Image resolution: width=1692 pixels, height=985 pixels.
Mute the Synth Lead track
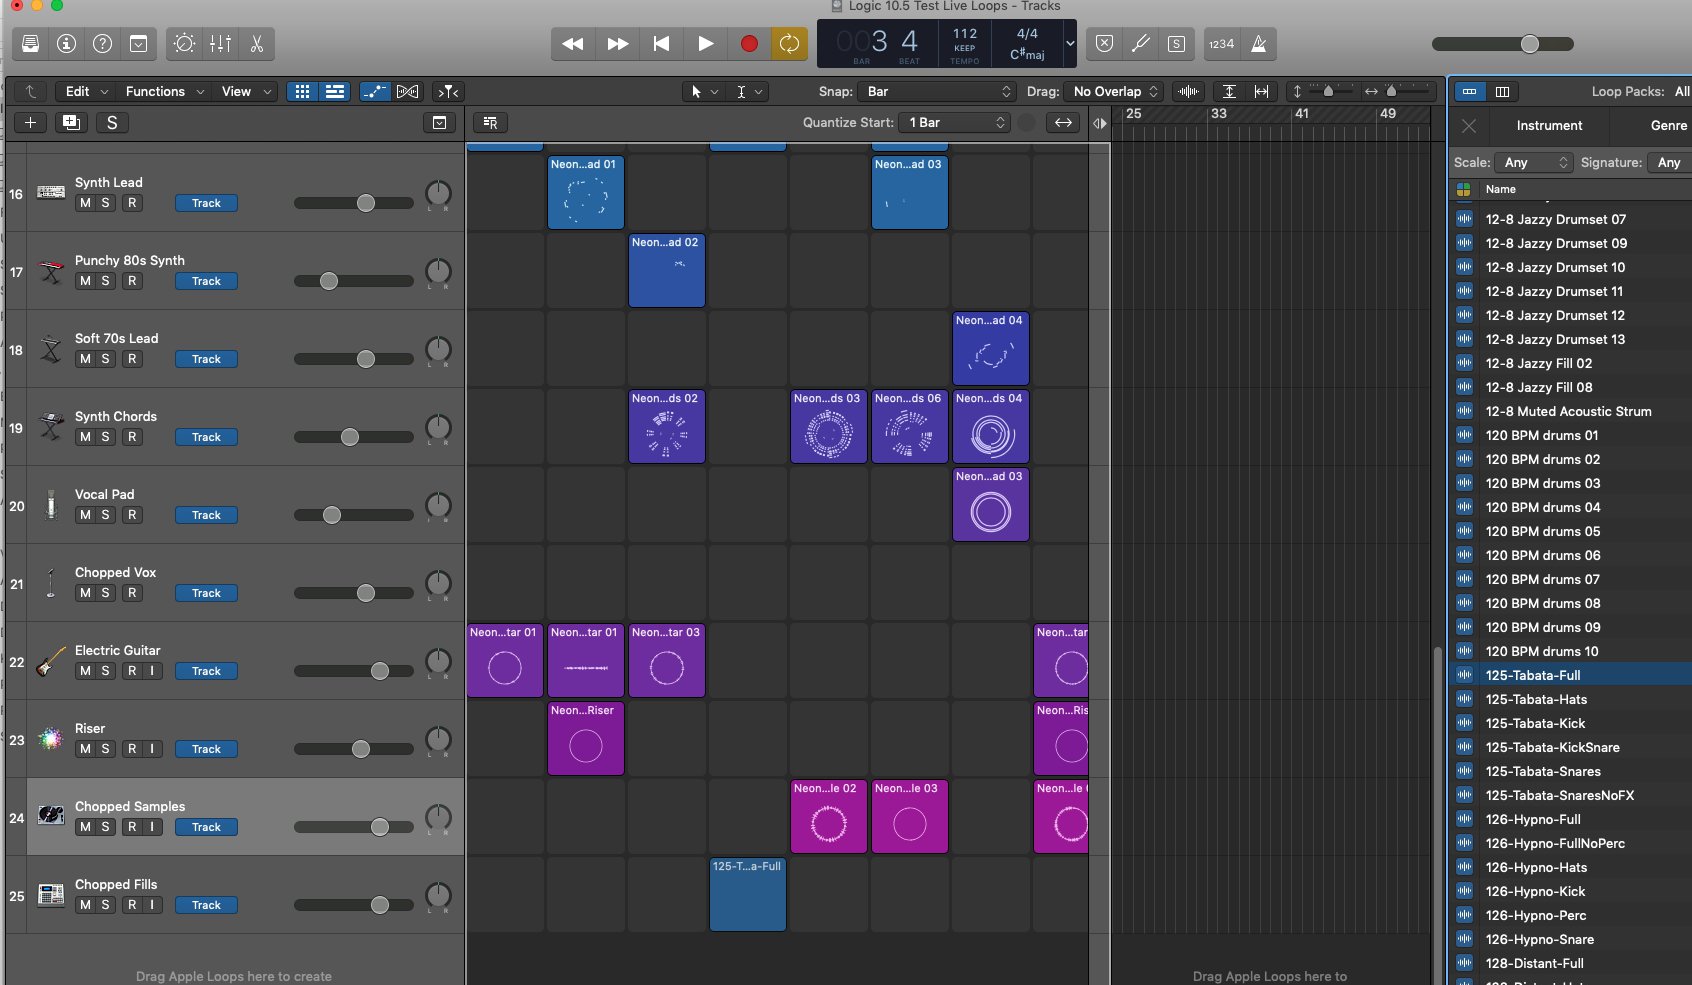pyautogui.click(x=85, y=203)
